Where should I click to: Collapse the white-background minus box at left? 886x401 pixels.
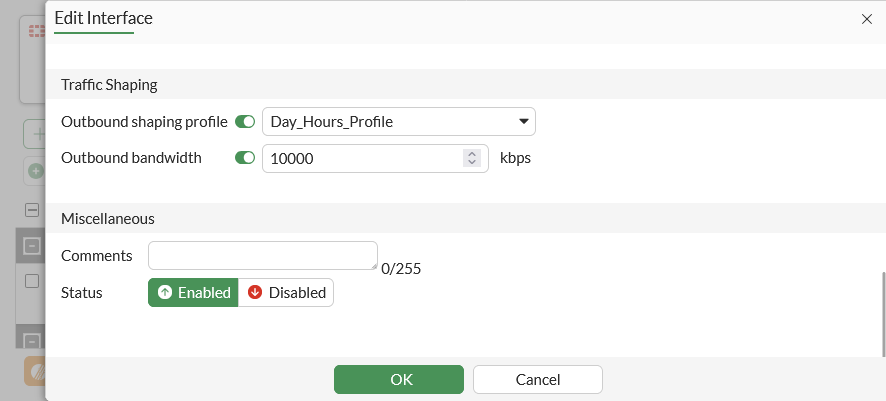point(32,211)
